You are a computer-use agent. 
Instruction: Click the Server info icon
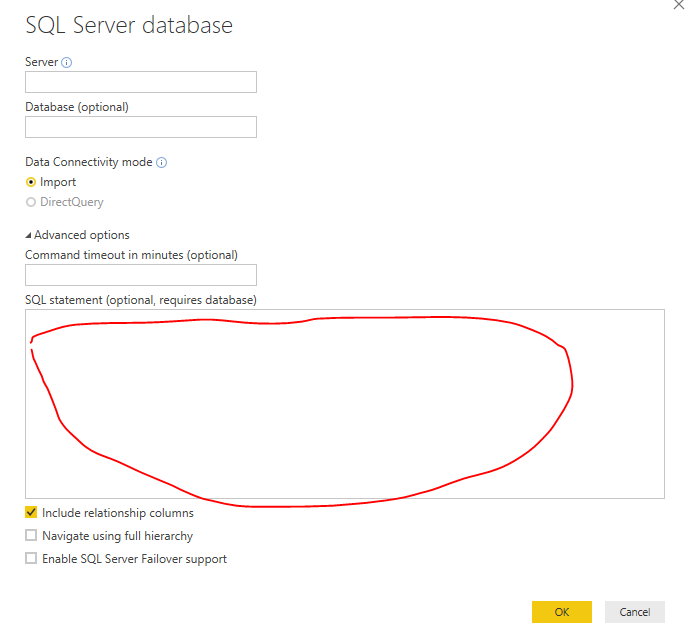67,63
